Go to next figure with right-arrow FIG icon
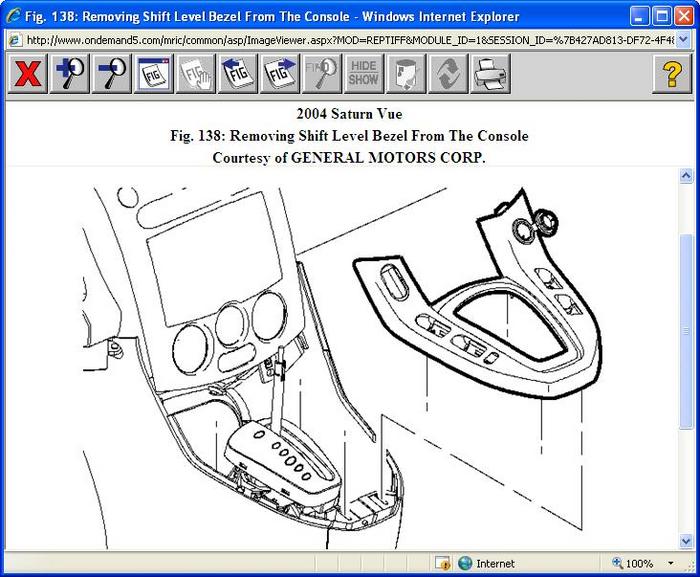700x577 pixels. coord(280,74)
